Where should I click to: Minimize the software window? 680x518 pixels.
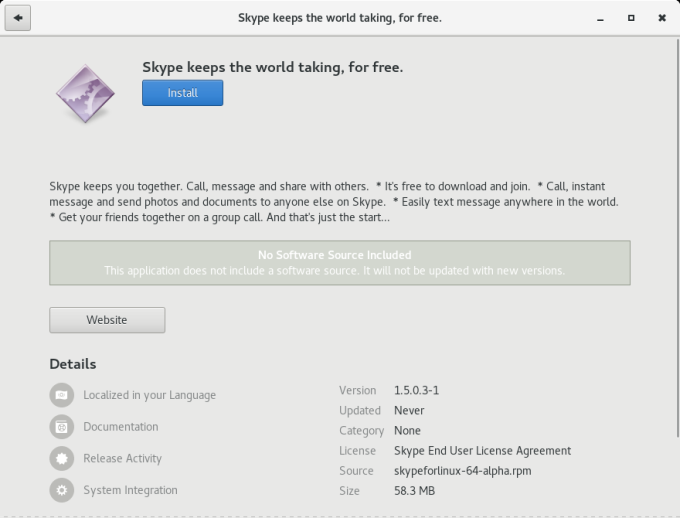point(600,18)
